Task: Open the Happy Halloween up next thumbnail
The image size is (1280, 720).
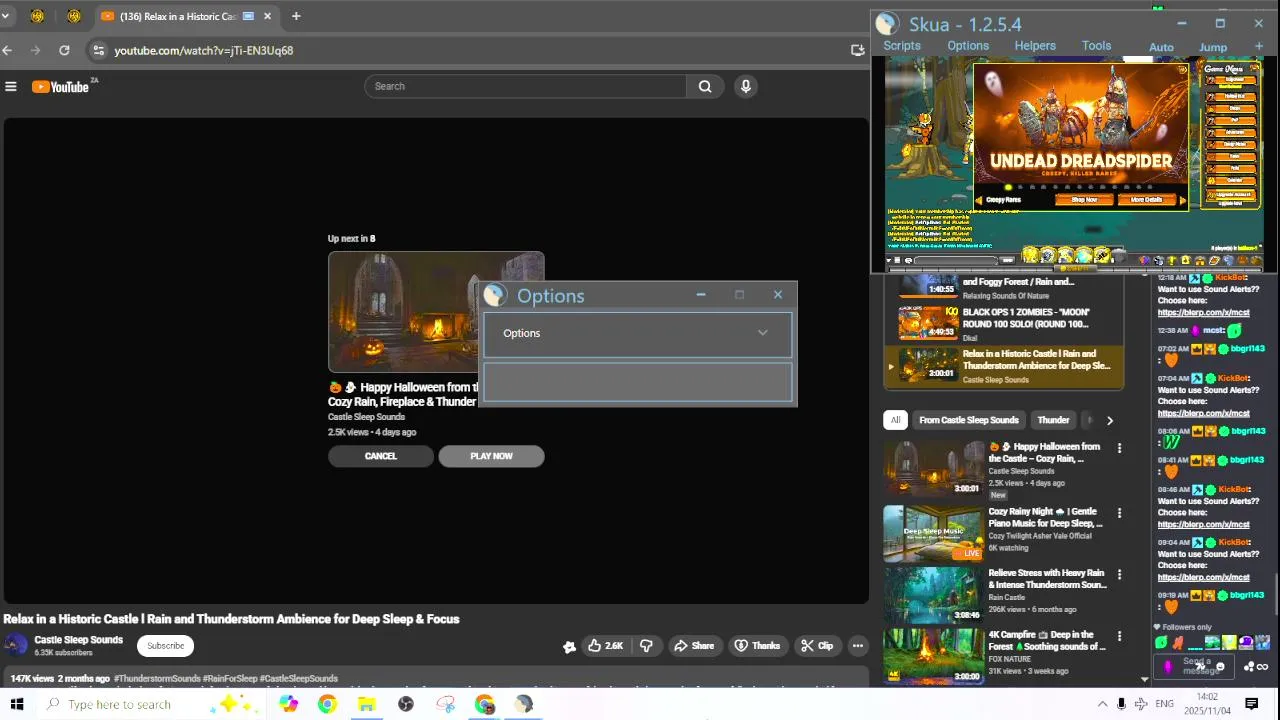Action: (436, 312)
